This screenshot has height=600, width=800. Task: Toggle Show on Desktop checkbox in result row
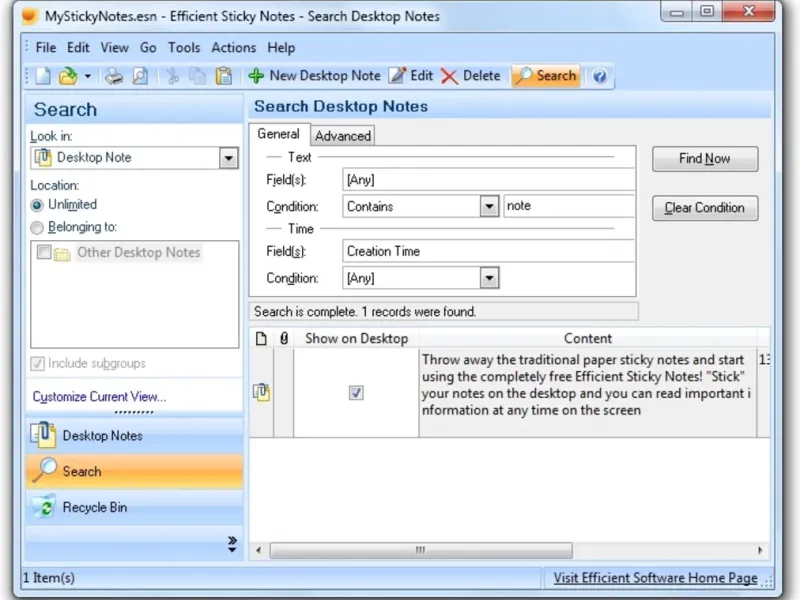click(x=356, y=393)
